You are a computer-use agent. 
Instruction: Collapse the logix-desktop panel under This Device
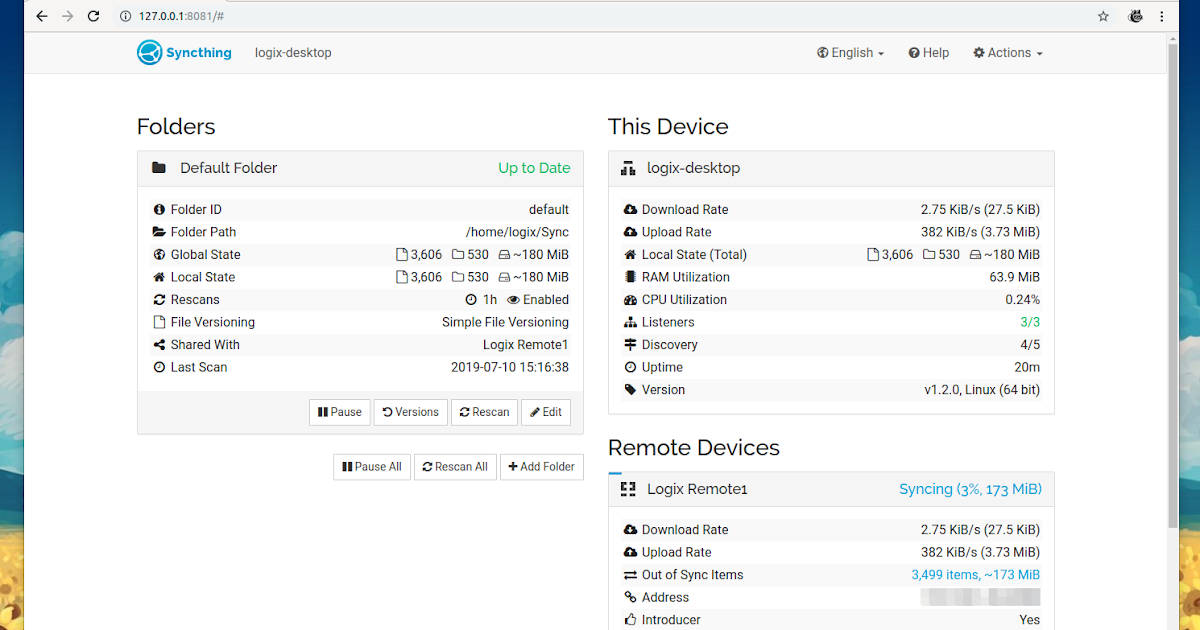click(831, 168)
